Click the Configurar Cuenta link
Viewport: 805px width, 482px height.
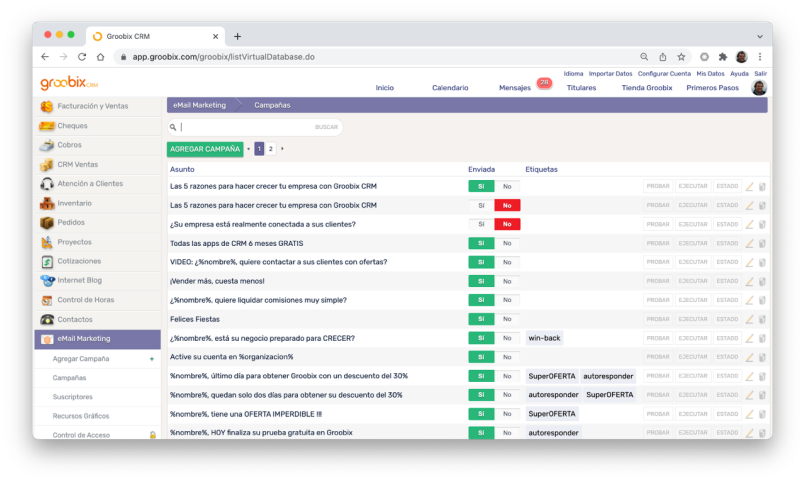click(664, 74)
